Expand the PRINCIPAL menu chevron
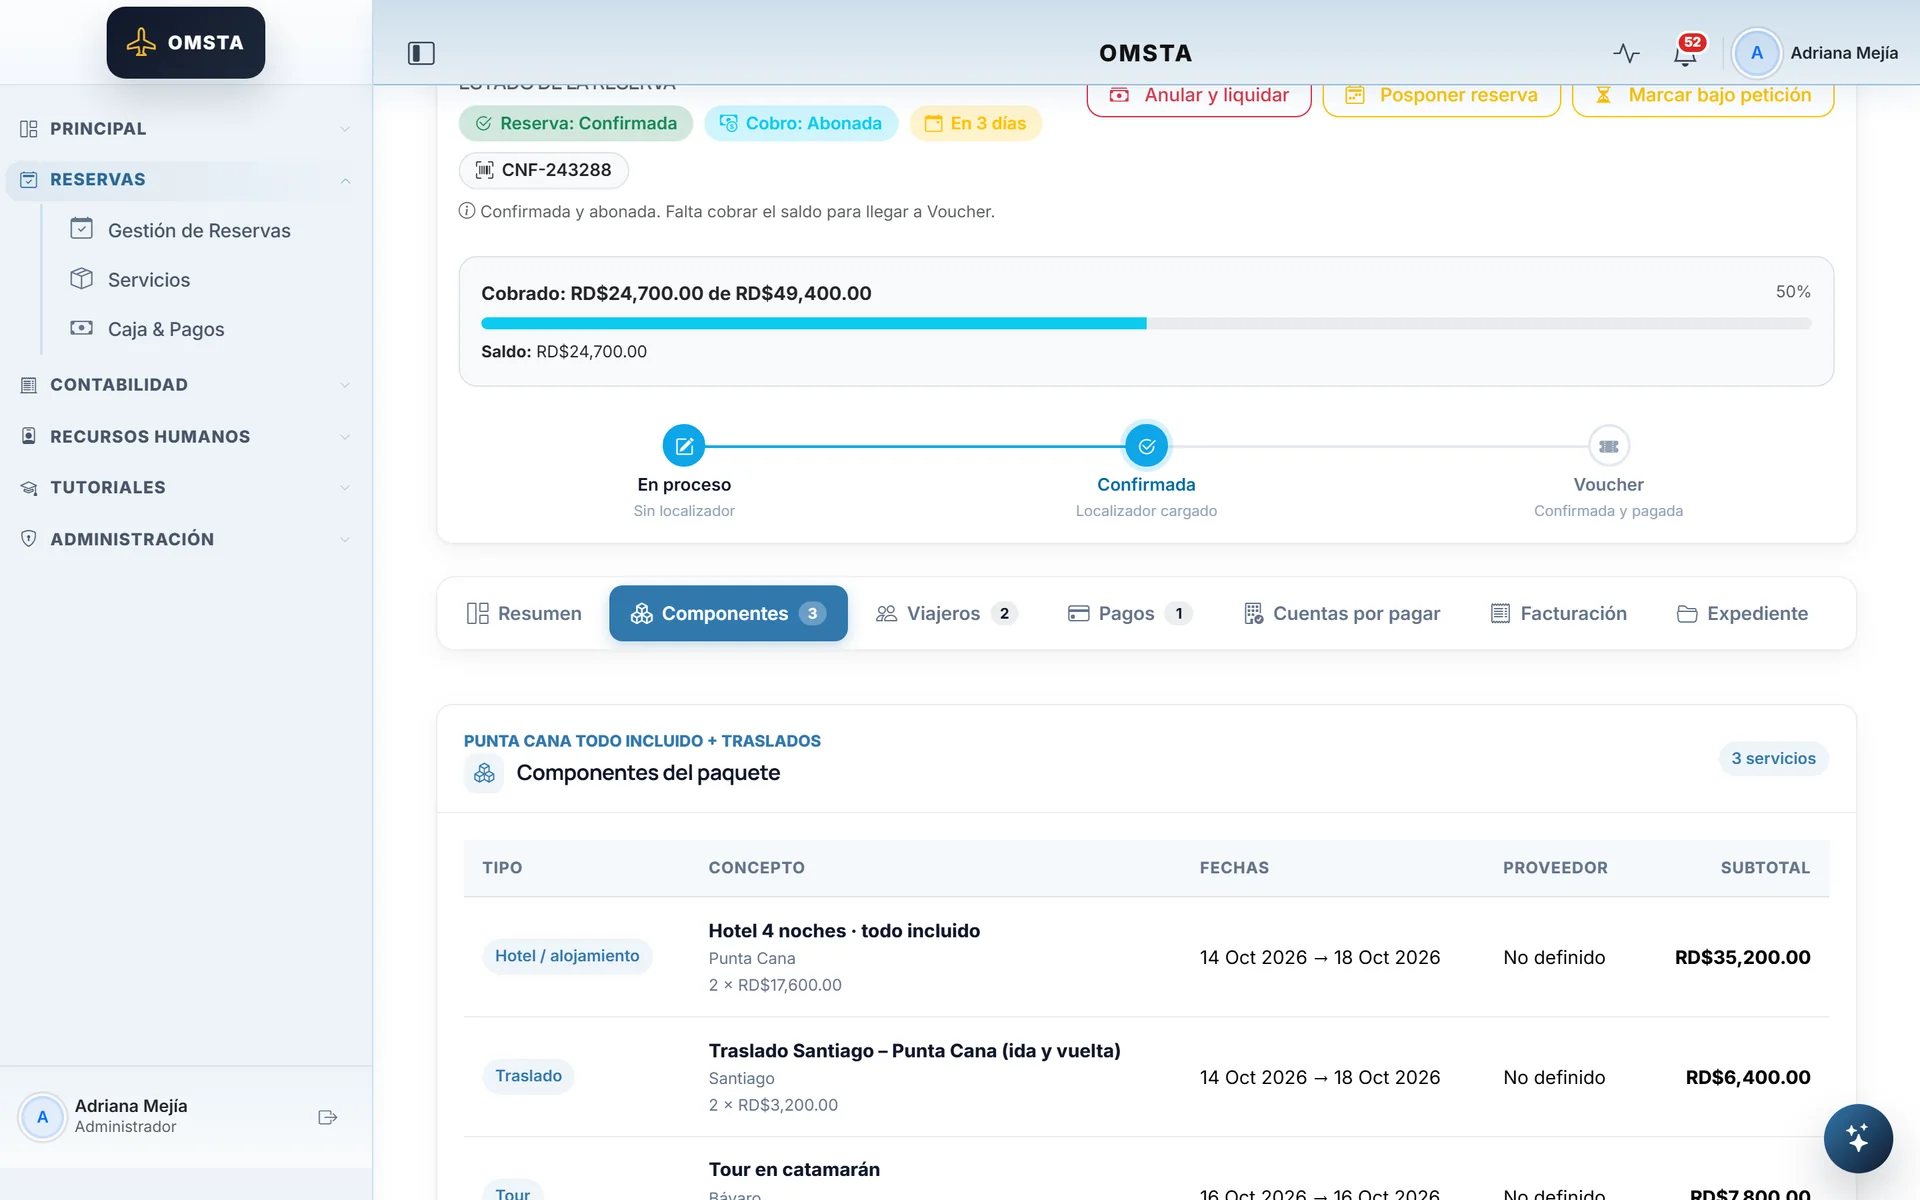 pos(345,129)
